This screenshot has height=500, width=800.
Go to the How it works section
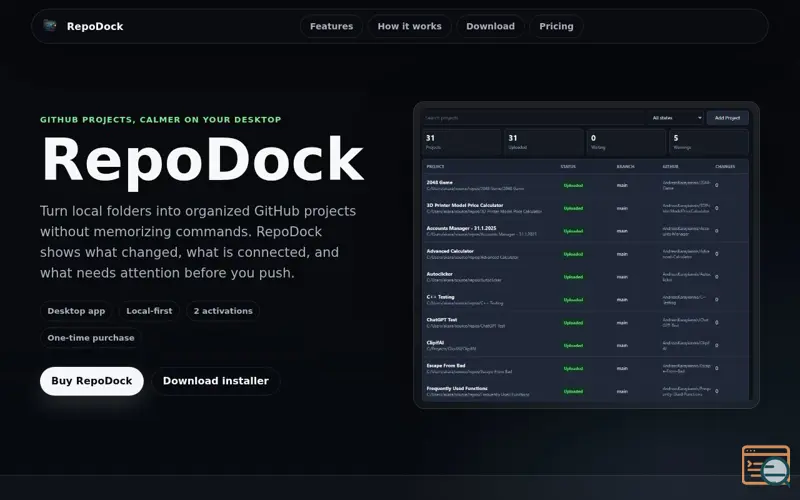(409, 26)
